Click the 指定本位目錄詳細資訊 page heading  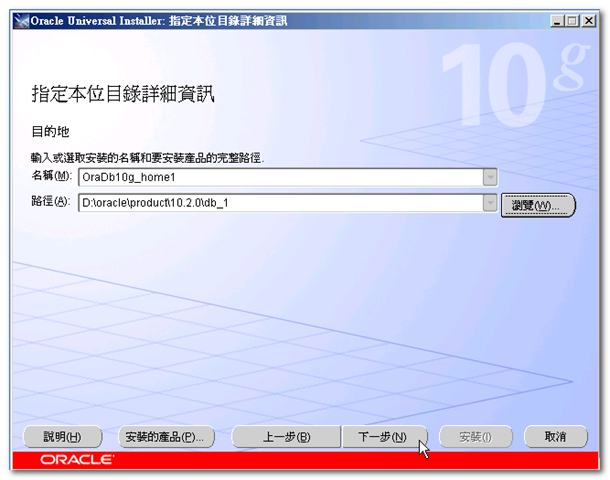click(x=123, y=94)
